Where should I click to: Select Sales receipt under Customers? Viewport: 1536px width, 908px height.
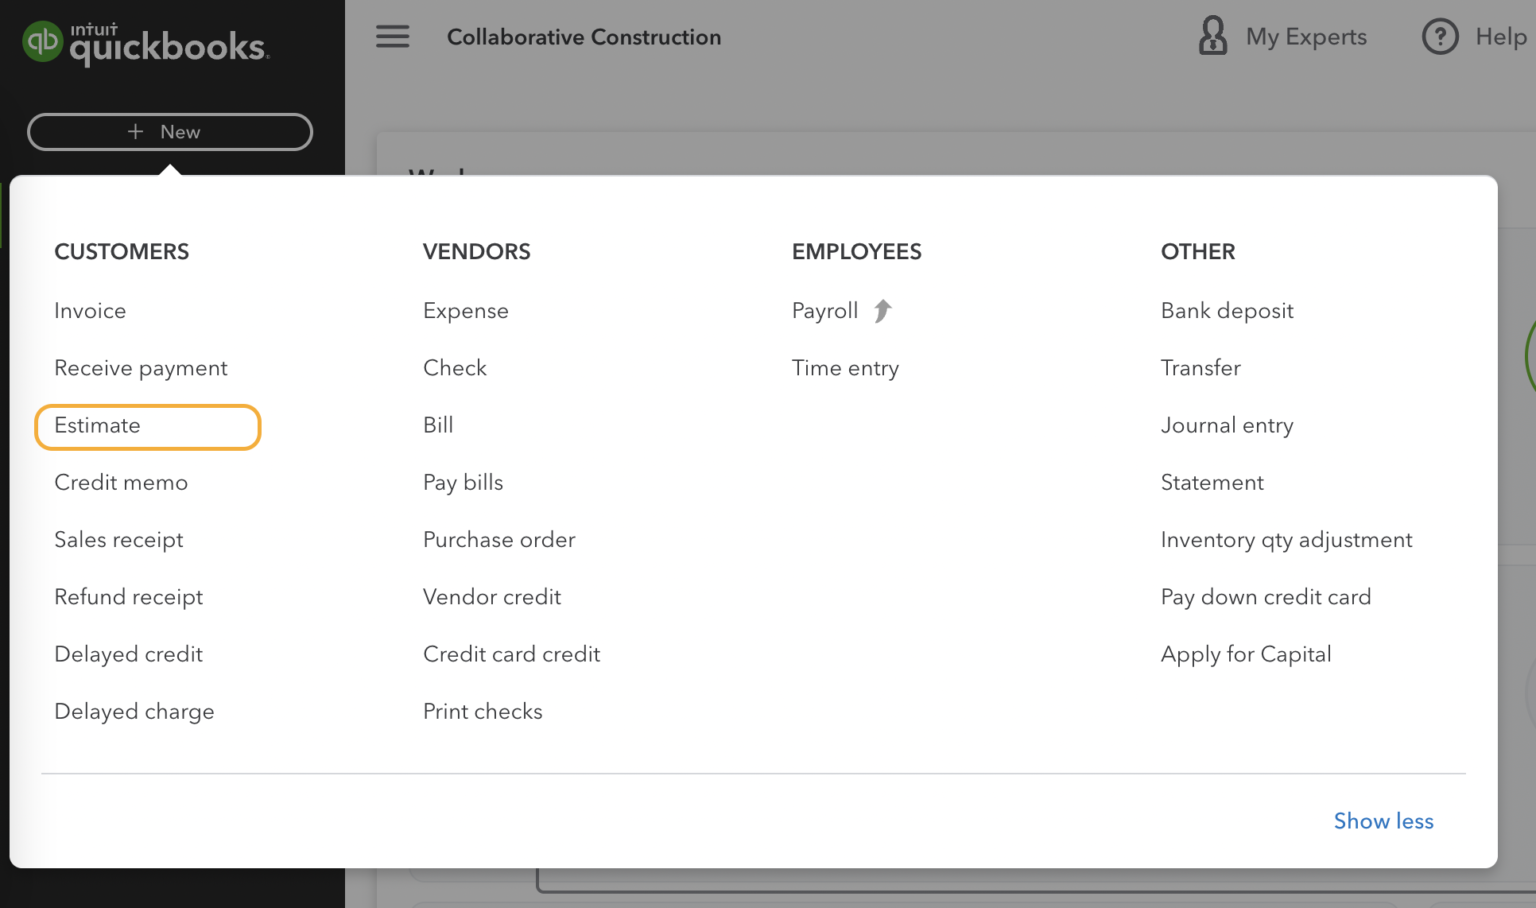pos(118,539)
